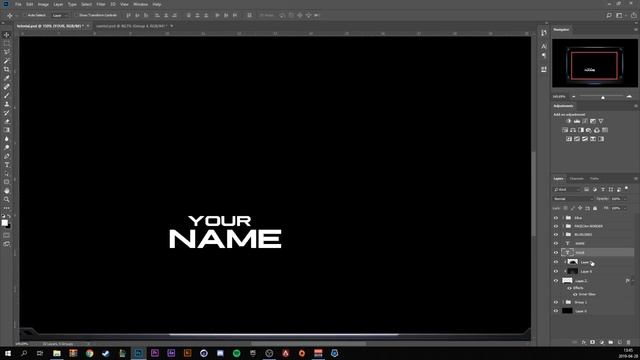This screenshot has width=640, height=360.
Task: Click the canvas vertical scrollbar
Action: tap(533, 193)
